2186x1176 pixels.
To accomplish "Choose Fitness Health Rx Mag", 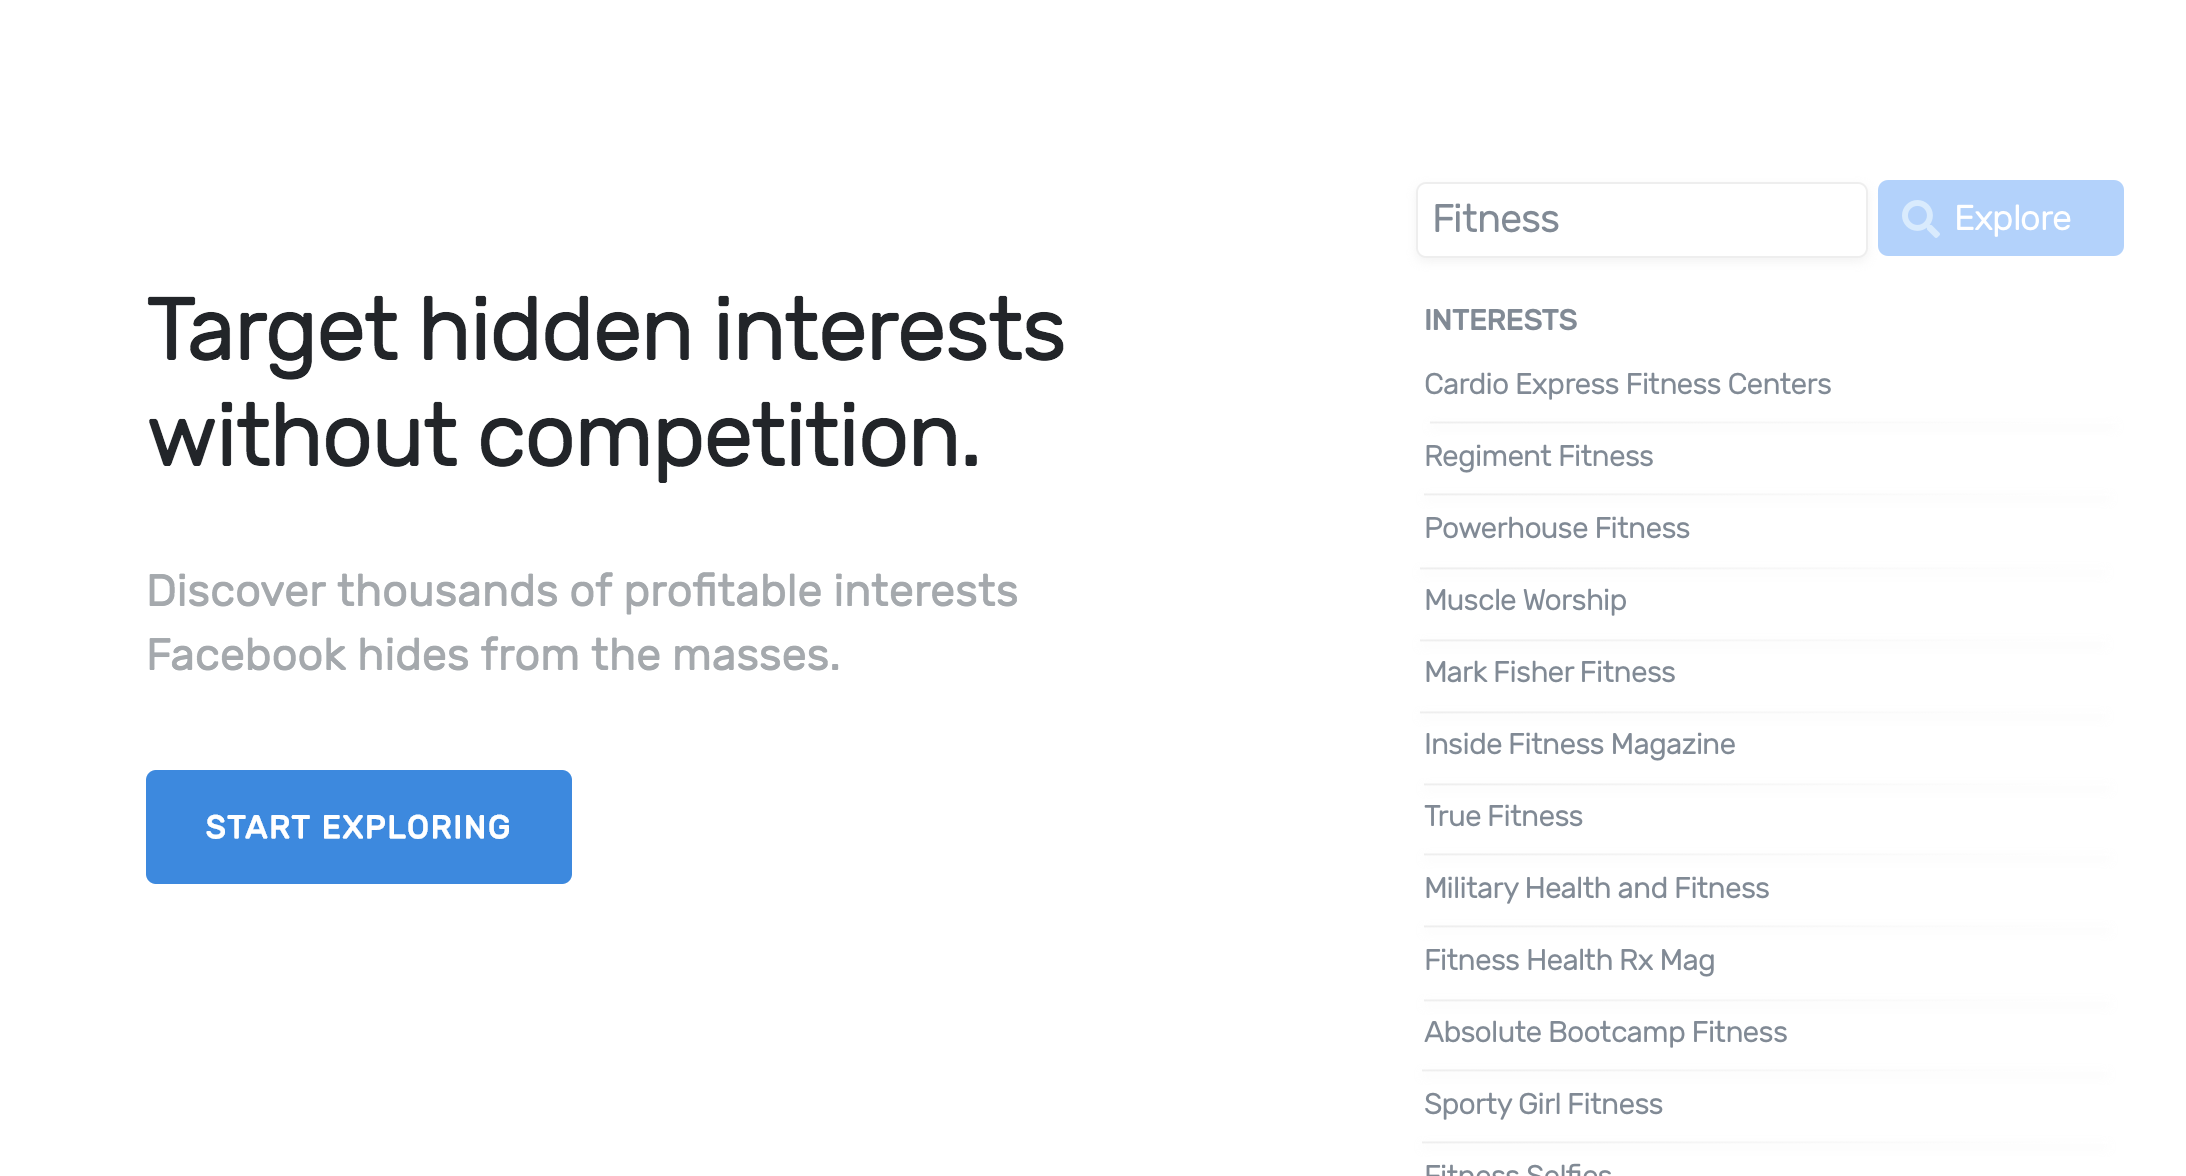I will [x=1569, y=960].
